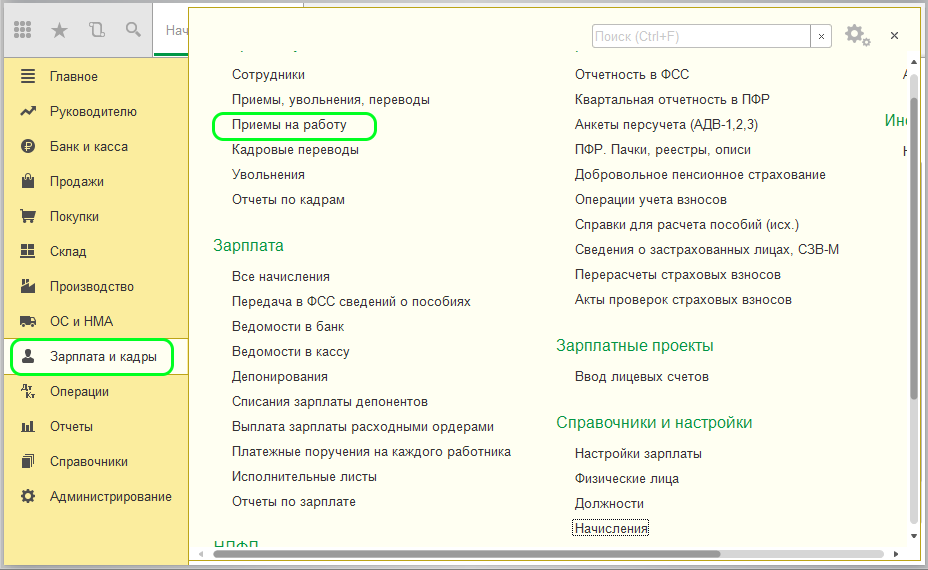Open Исполнительные листы
Screen dimensions: 928x570
304,476
